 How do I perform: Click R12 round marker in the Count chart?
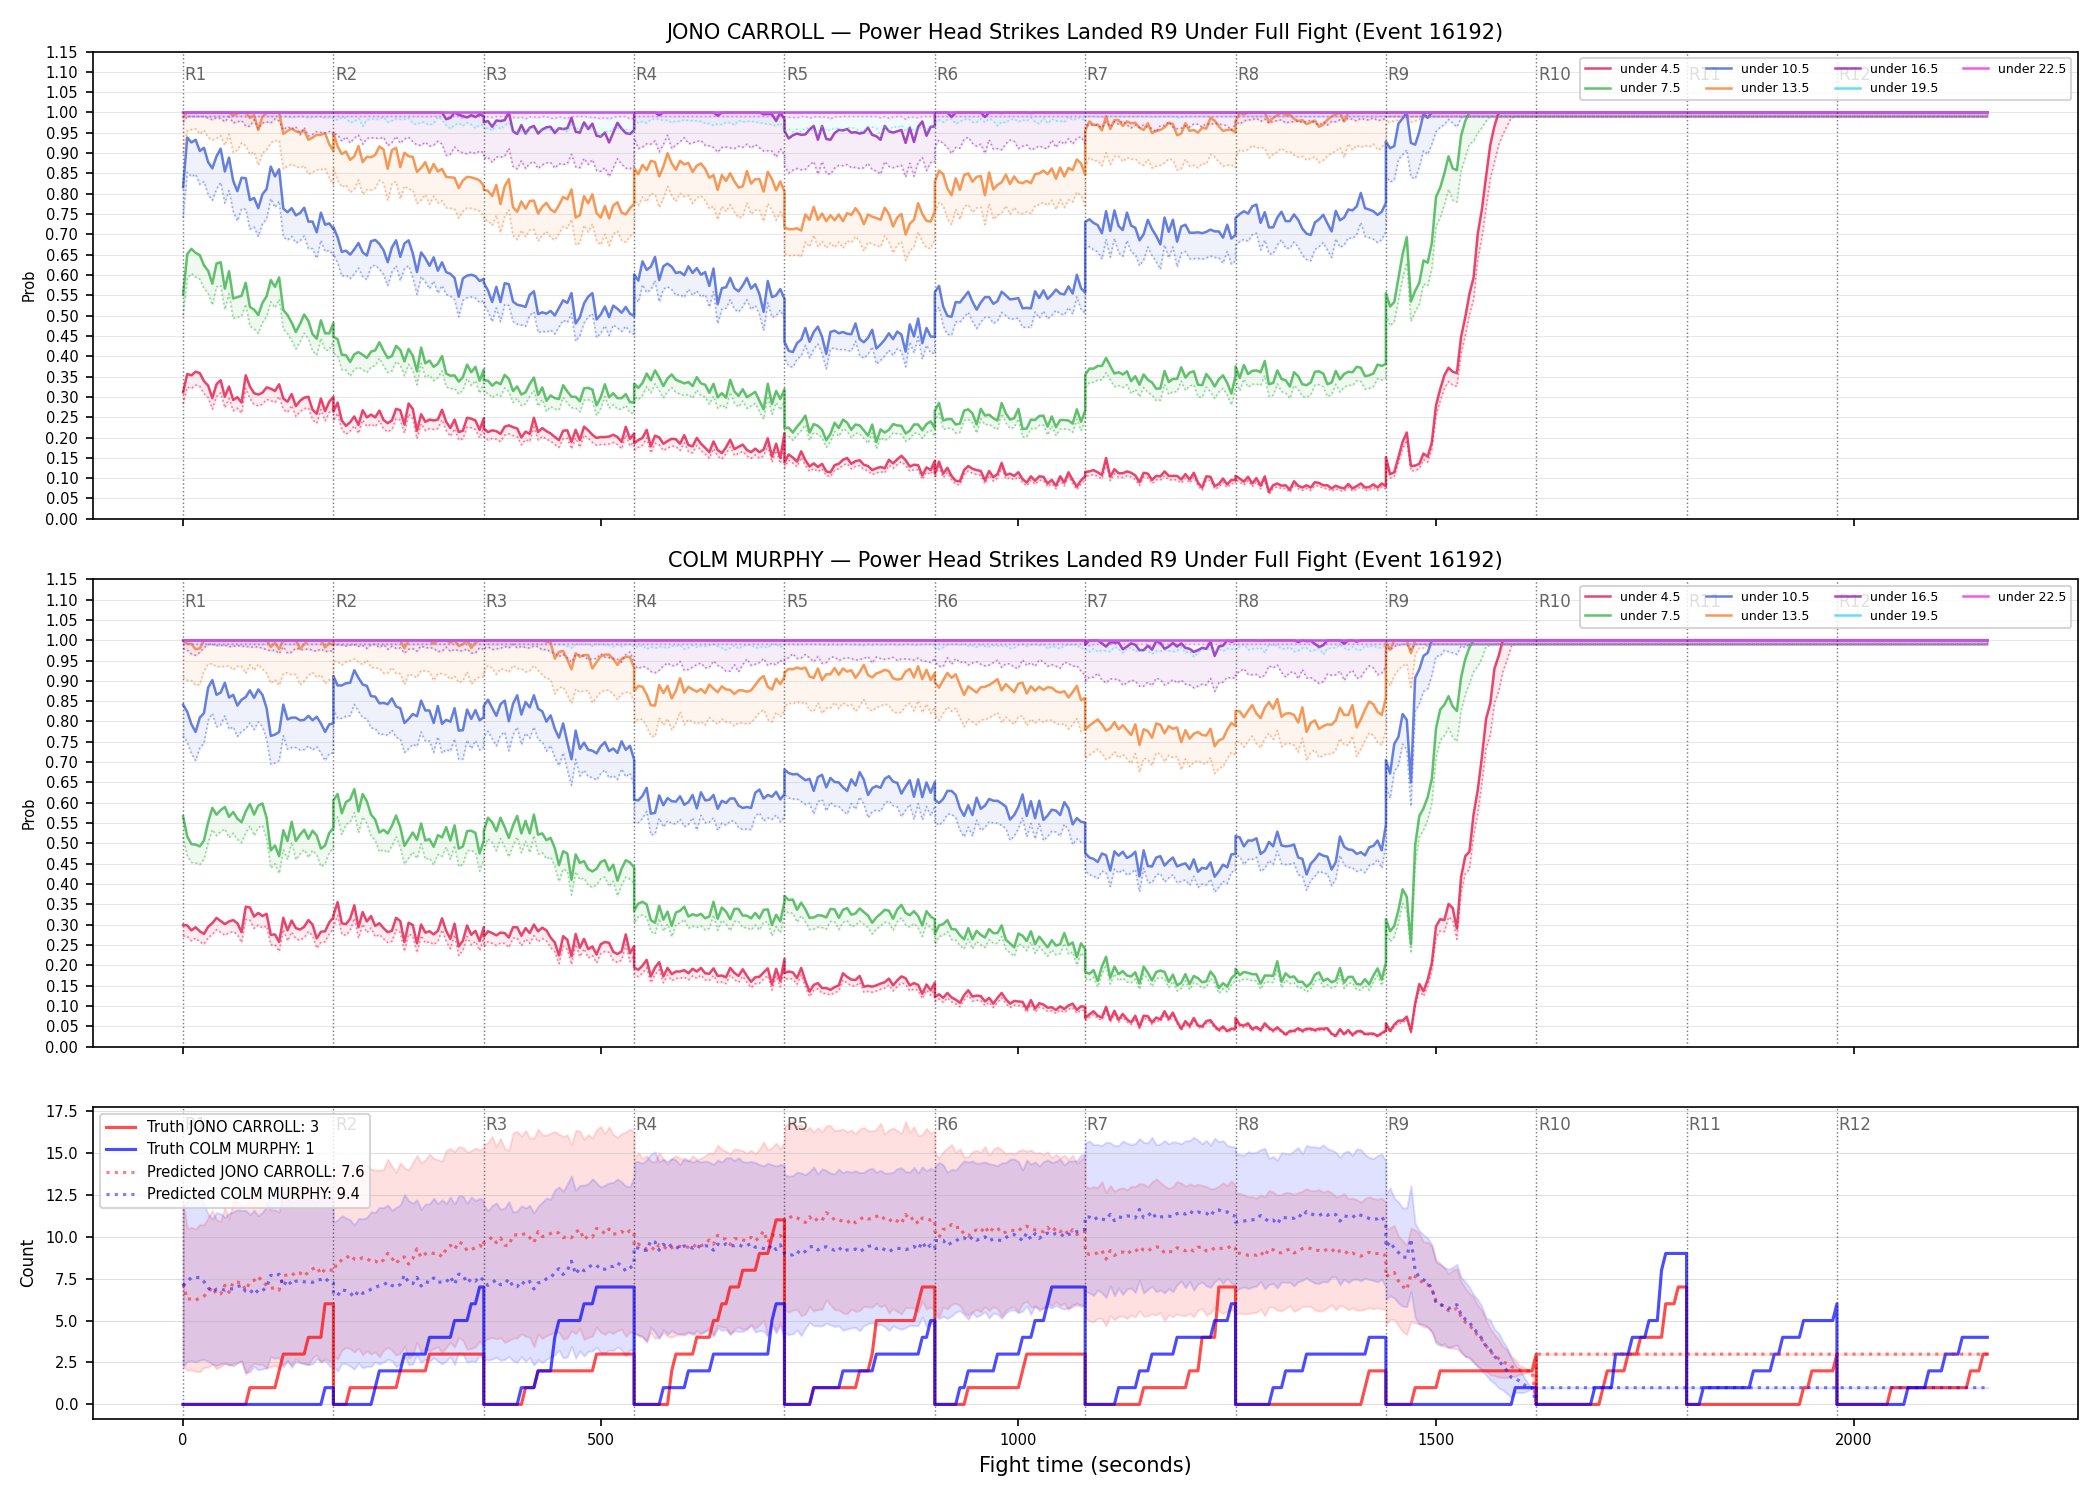[1854, 1124]
